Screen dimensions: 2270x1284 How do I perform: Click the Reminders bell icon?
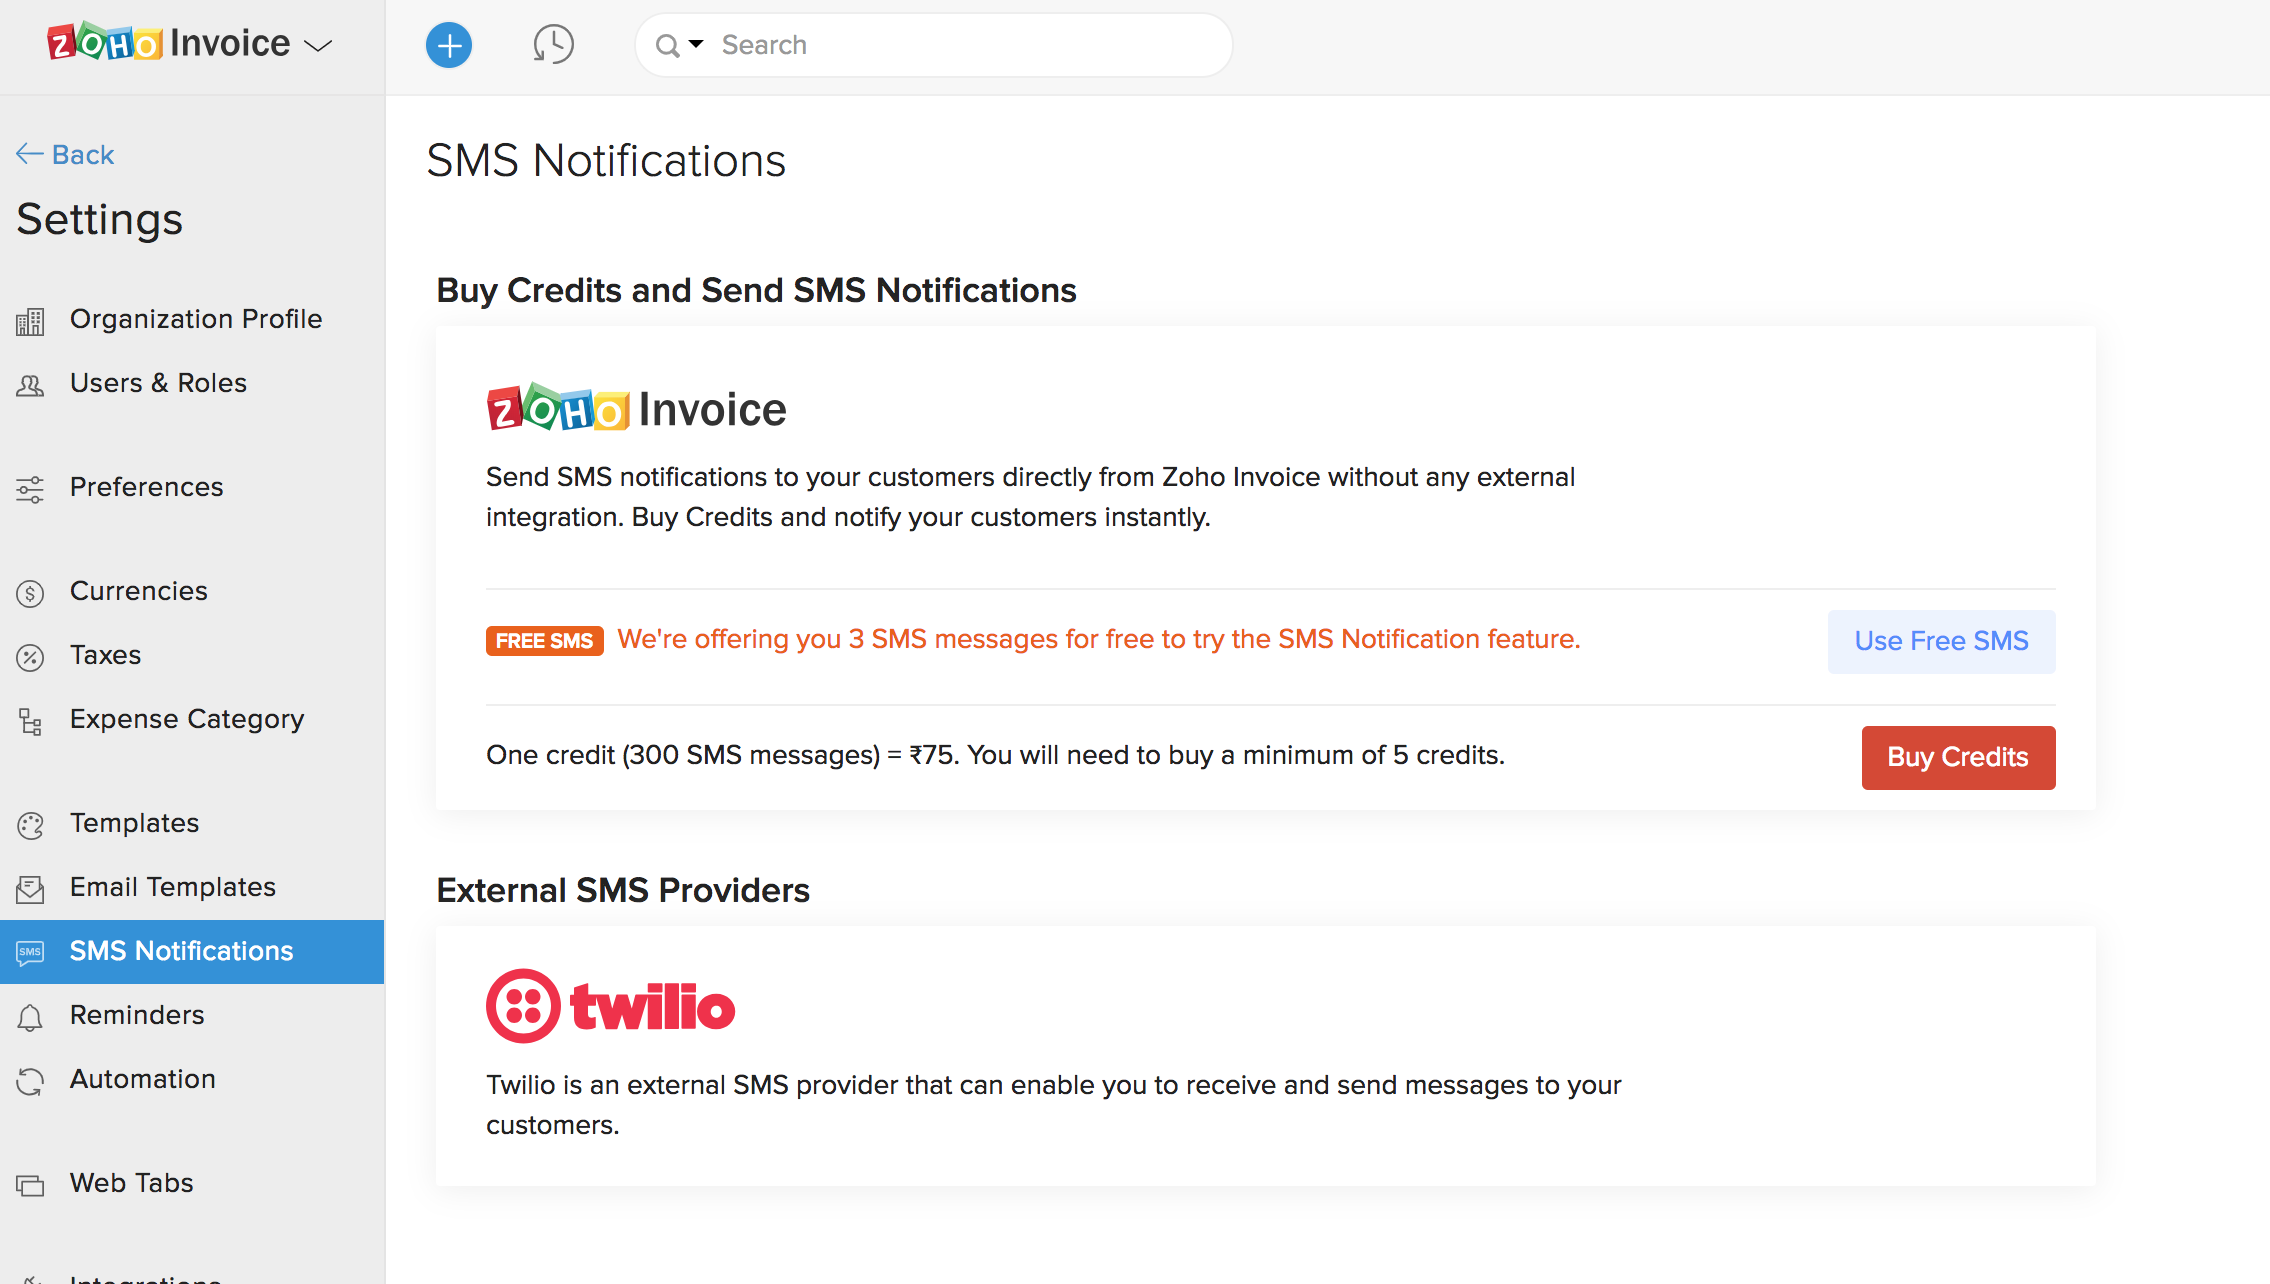coord(30,1016)
